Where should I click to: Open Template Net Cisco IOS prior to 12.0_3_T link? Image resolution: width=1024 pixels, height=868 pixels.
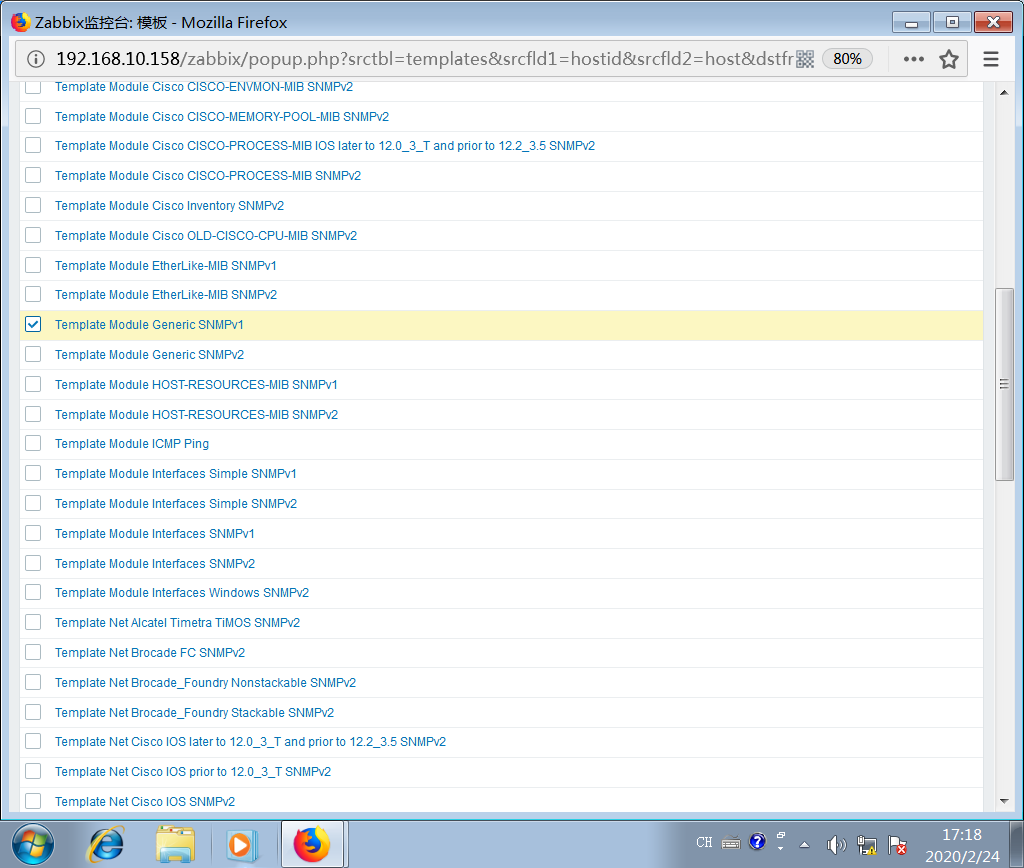click(193, 771)
